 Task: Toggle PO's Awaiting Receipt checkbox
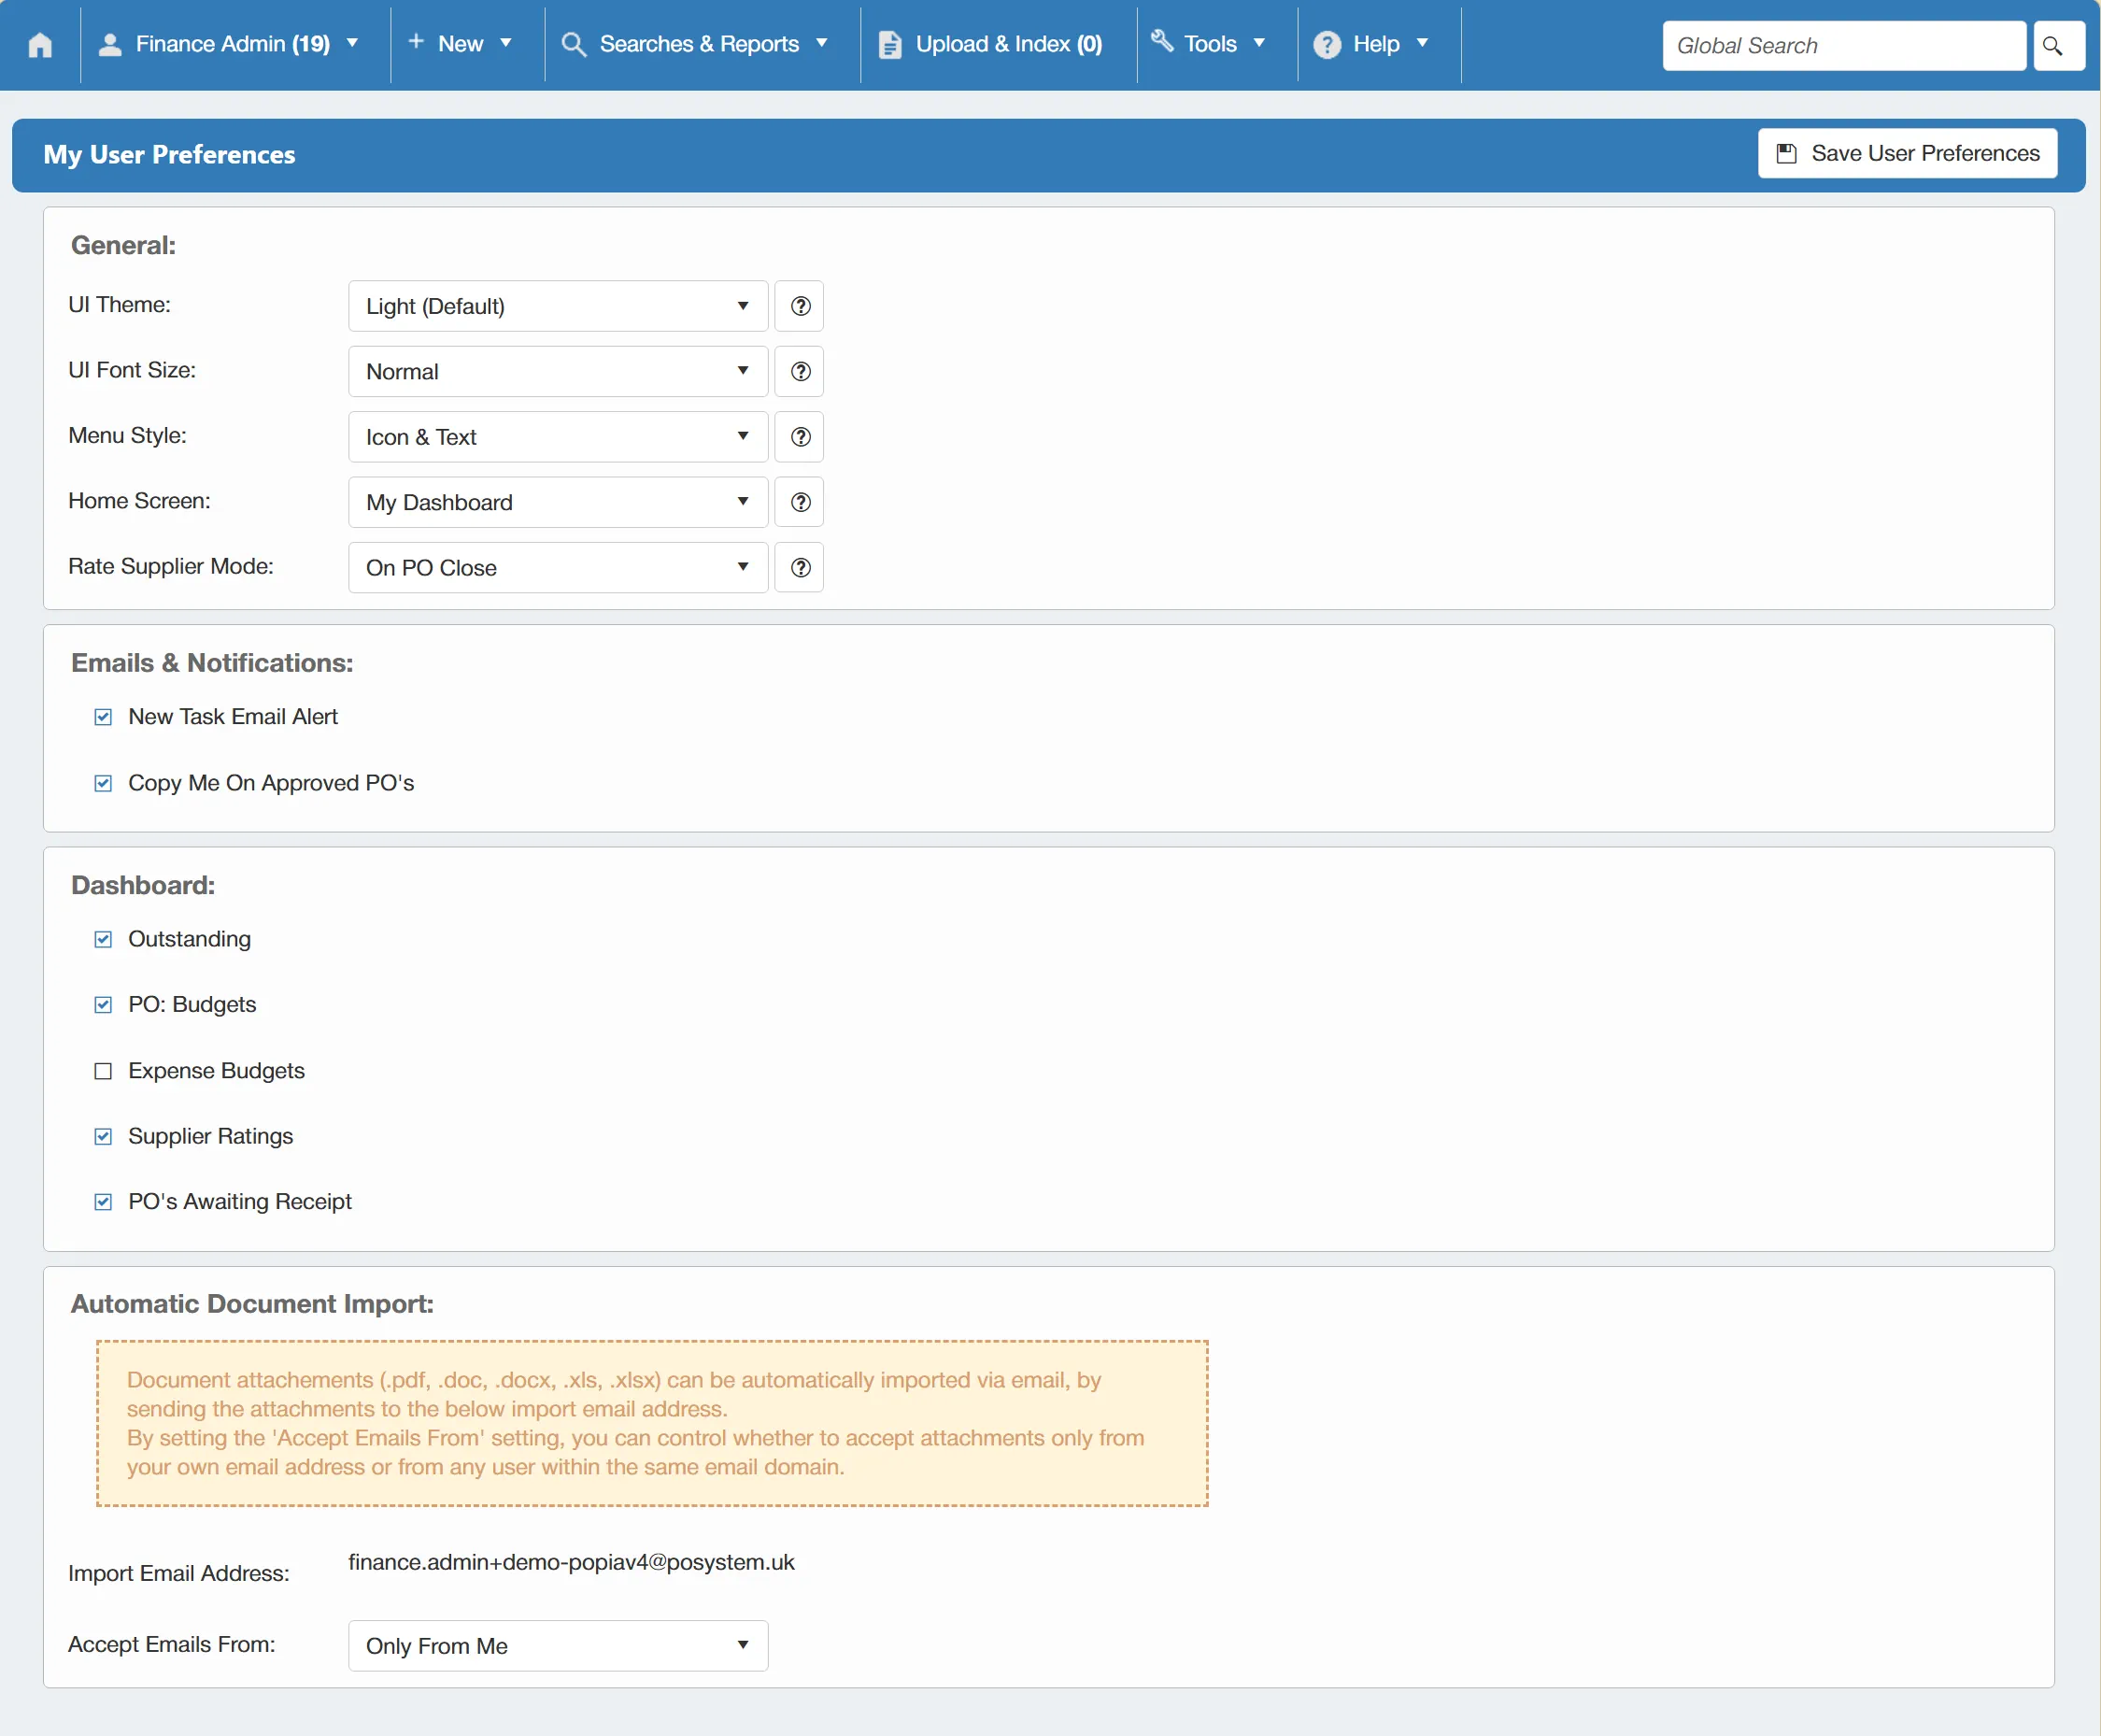coord(103,1202)
